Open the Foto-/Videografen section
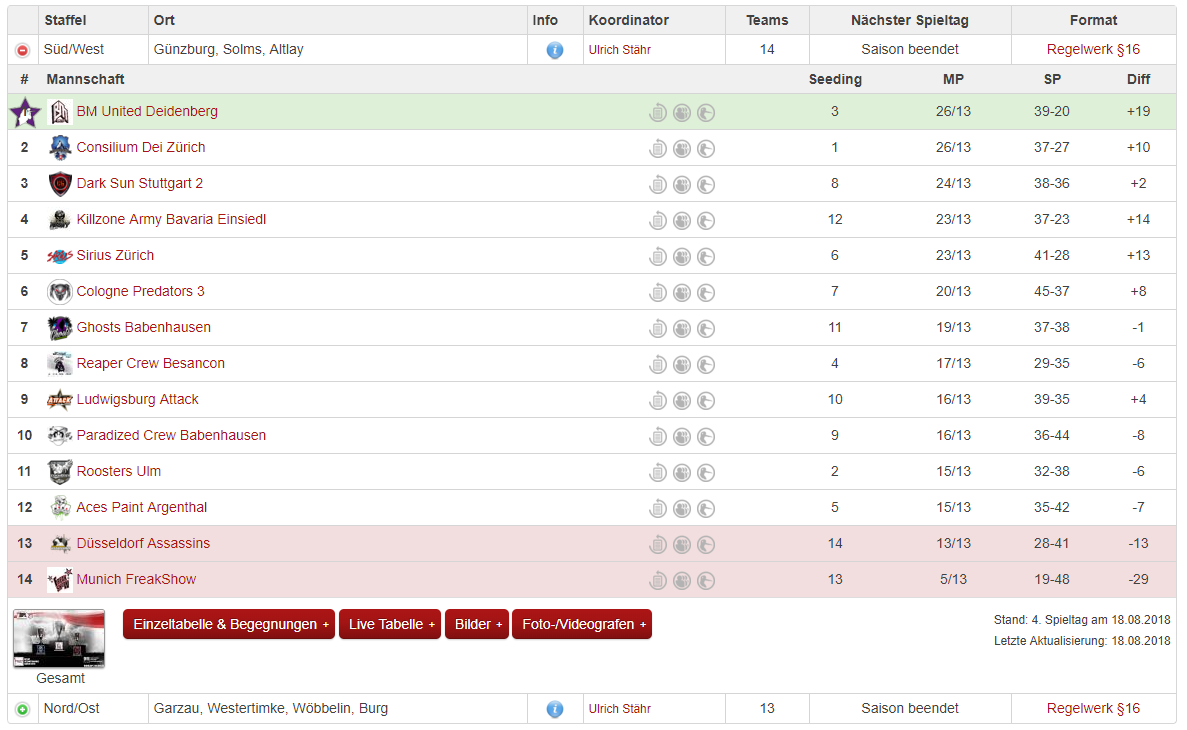 pyautogui.click(x=581, y=624)
